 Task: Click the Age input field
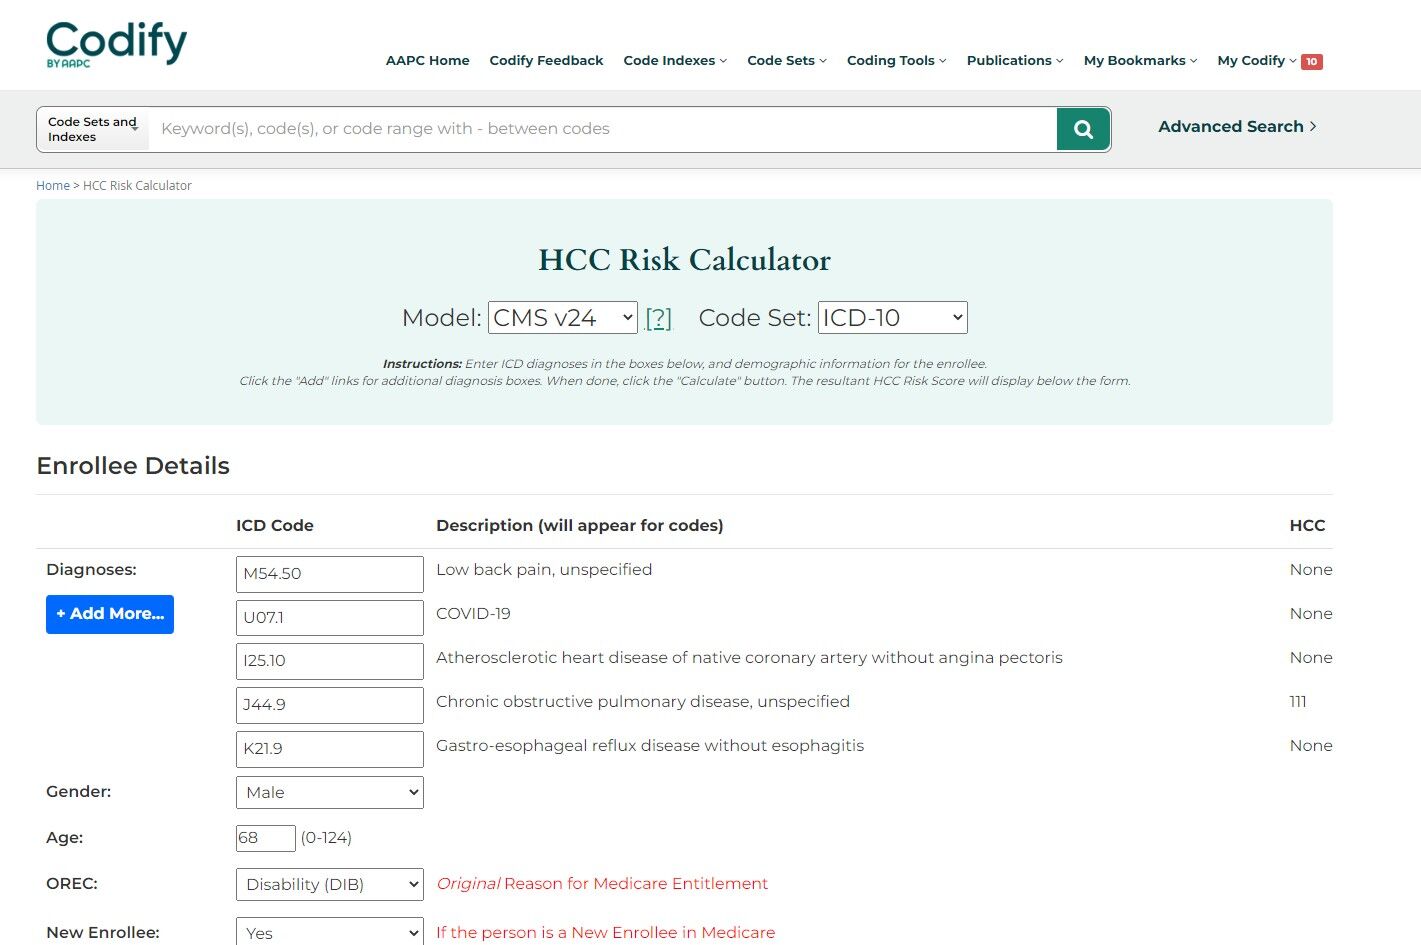point(266,838)
